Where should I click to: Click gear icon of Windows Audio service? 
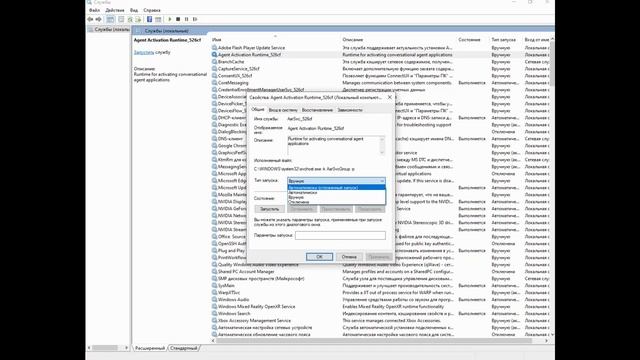[x=214, y=299]
